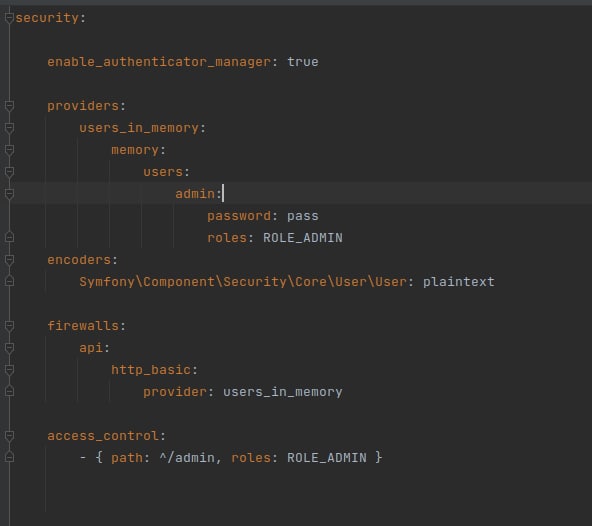
Task: Collapse the users: block fold marker
Action: click(x=9, y=172)
